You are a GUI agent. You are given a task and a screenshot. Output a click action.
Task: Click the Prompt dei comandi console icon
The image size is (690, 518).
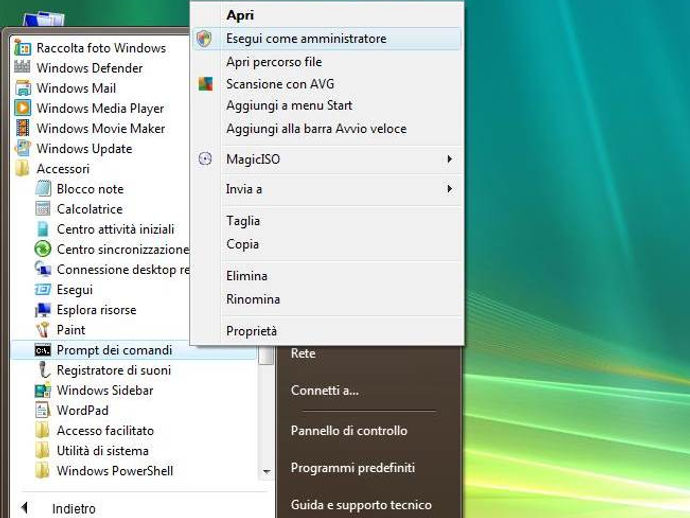point(43,350)
